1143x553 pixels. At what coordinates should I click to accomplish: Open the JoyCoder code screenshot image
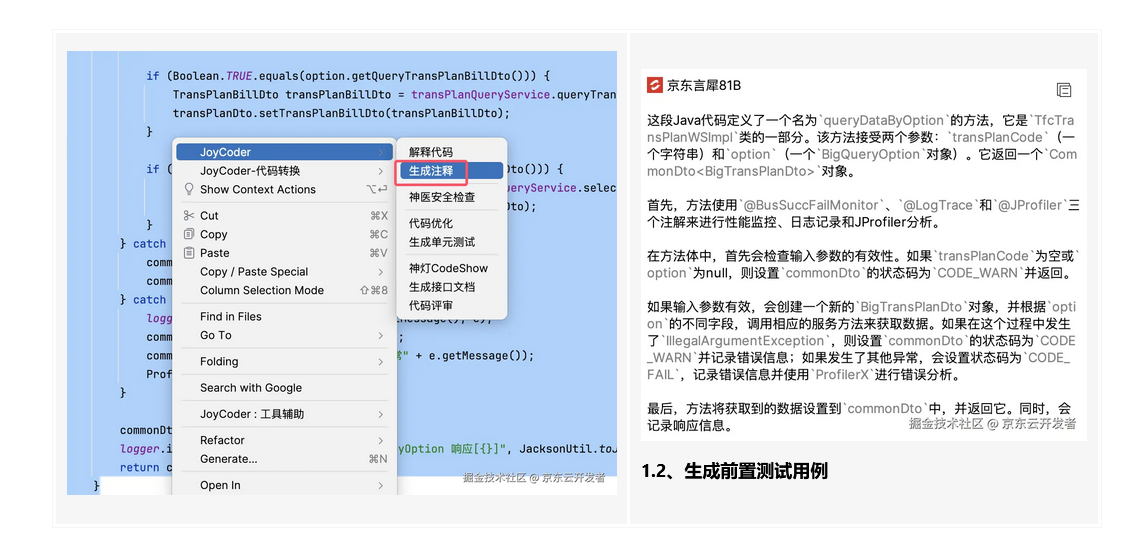coord(342,272)
